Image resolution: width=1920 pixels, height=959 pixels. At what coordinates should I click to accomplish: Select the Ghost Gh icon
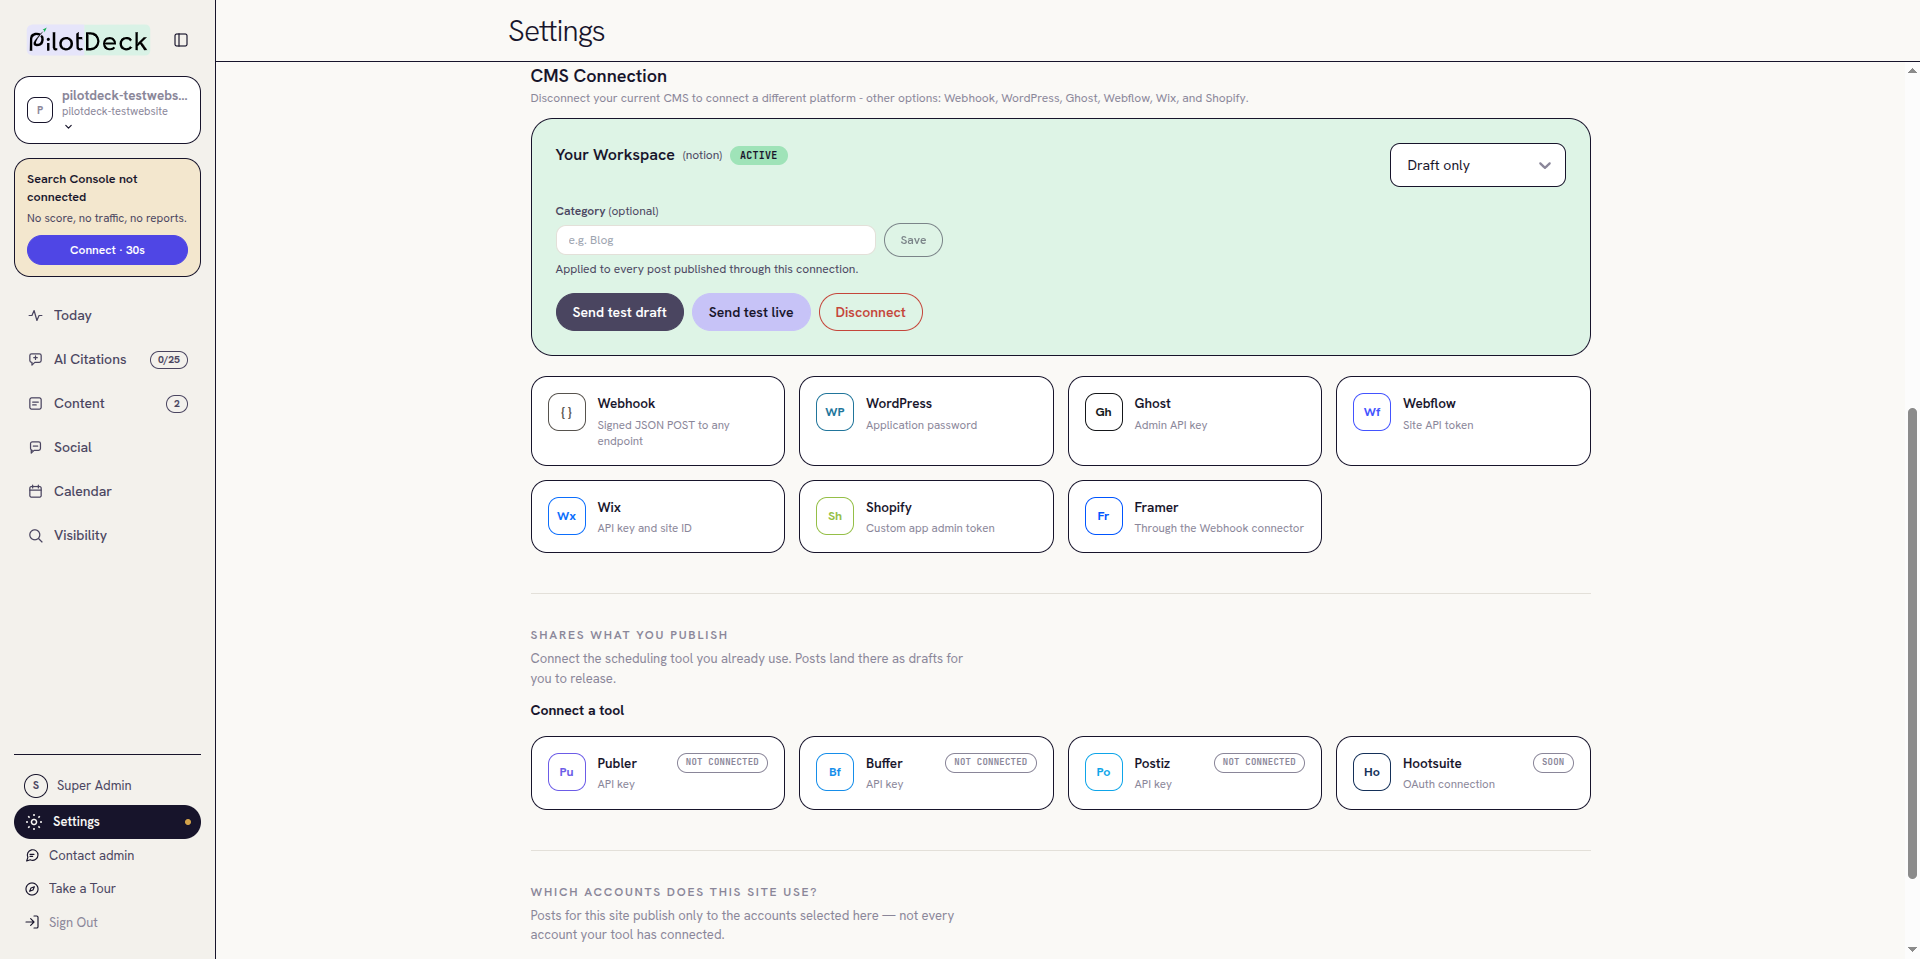[1104, 412]
